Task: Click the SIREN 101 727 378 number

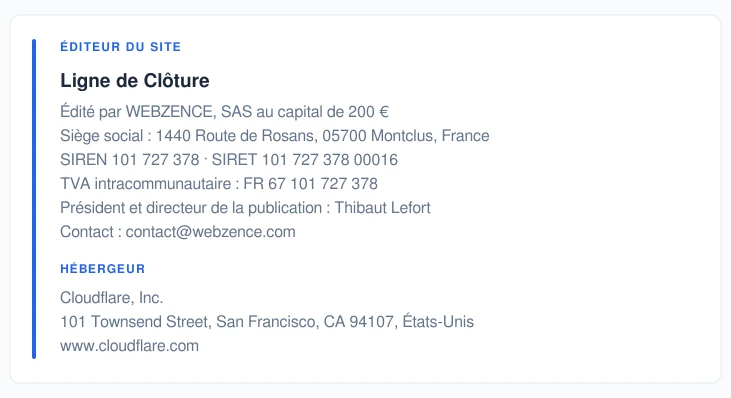Action: [130, 160]
